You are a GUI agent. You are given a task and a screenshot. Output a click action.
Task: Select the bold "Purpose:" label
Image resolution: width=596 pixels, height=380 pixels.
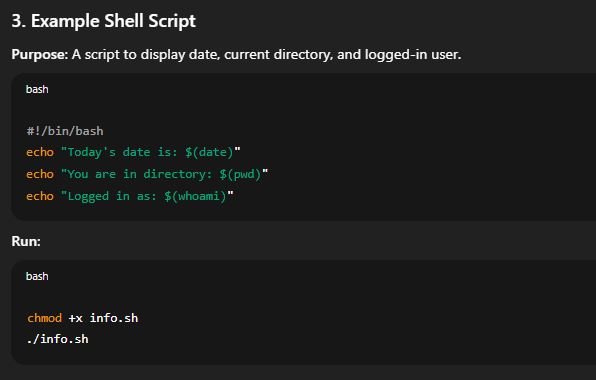(40, 54)
